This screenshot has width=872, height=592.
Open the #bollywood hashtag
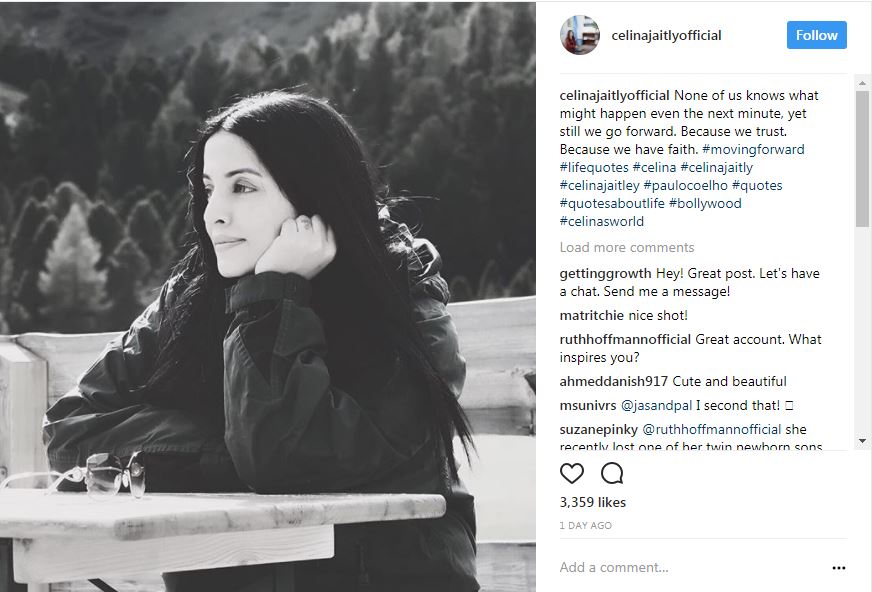pos(705,203)
